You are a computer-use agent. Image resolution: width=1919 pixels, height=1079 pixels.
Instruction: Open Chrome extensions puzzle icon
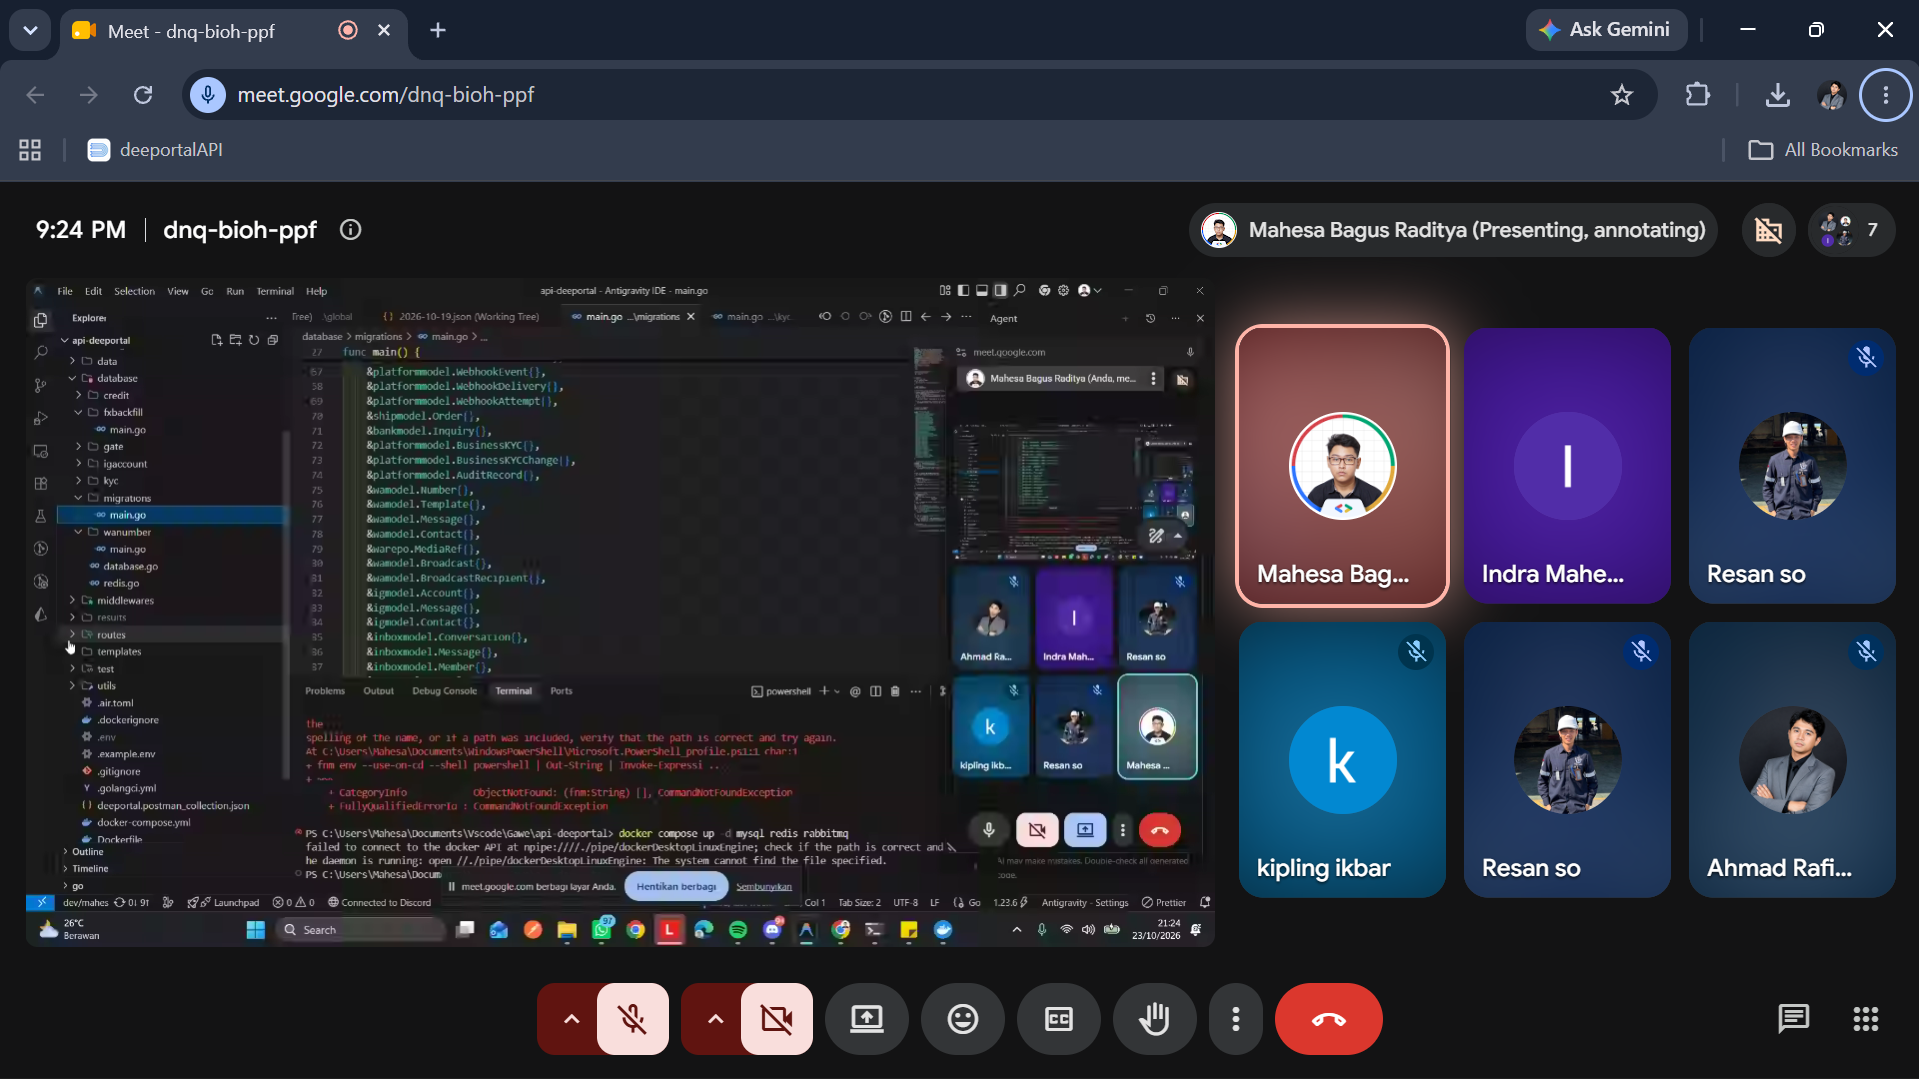[1697, 95]
